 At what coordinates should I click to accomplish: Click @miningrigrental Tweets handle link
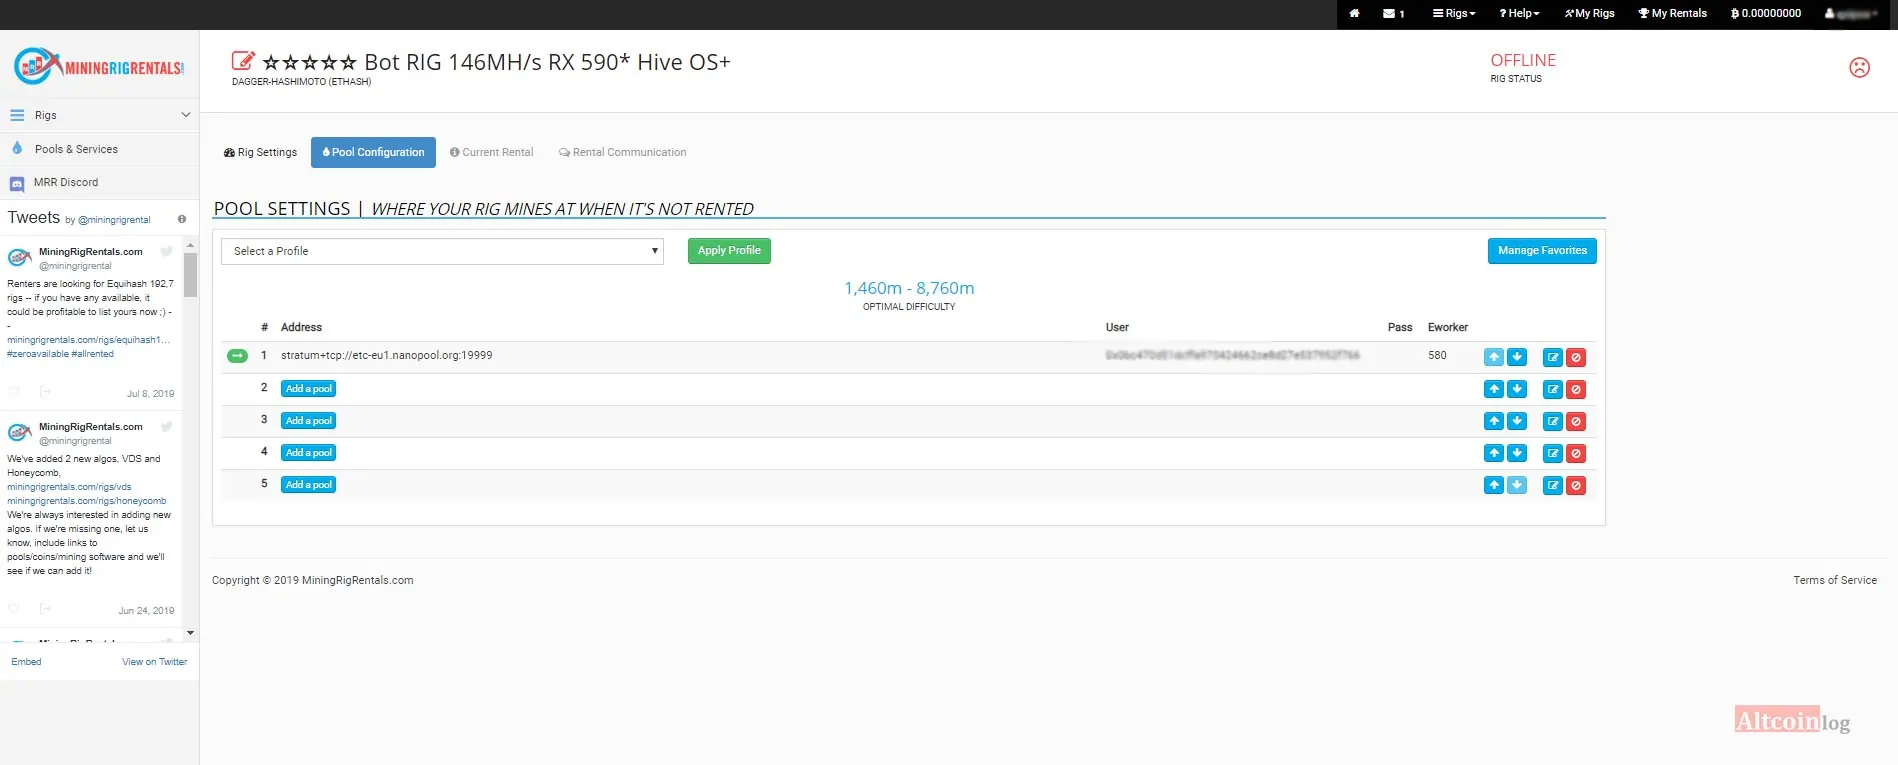point(114,220)
